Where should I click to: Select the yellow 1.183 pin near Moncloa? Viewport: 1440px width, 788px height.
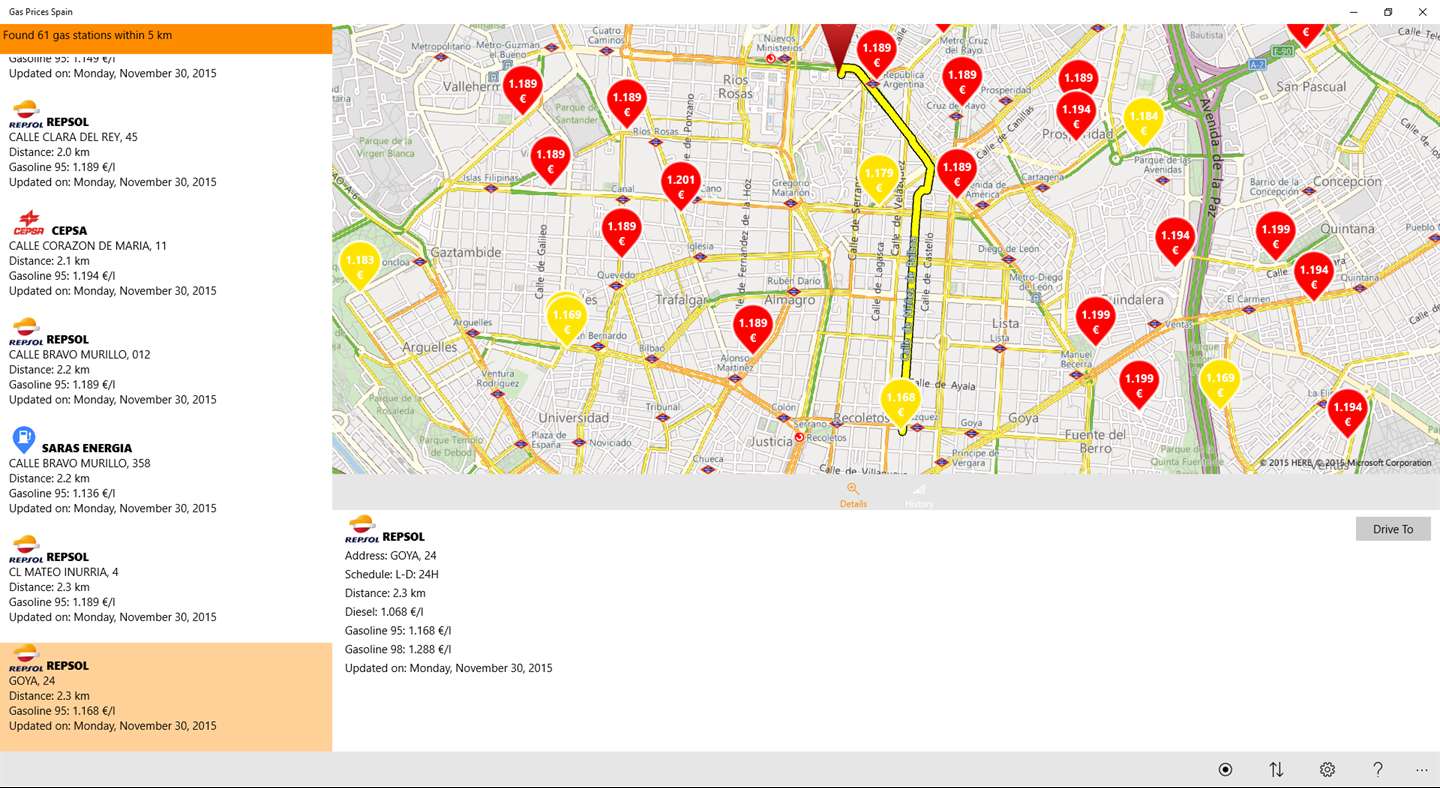coord(359,265)
